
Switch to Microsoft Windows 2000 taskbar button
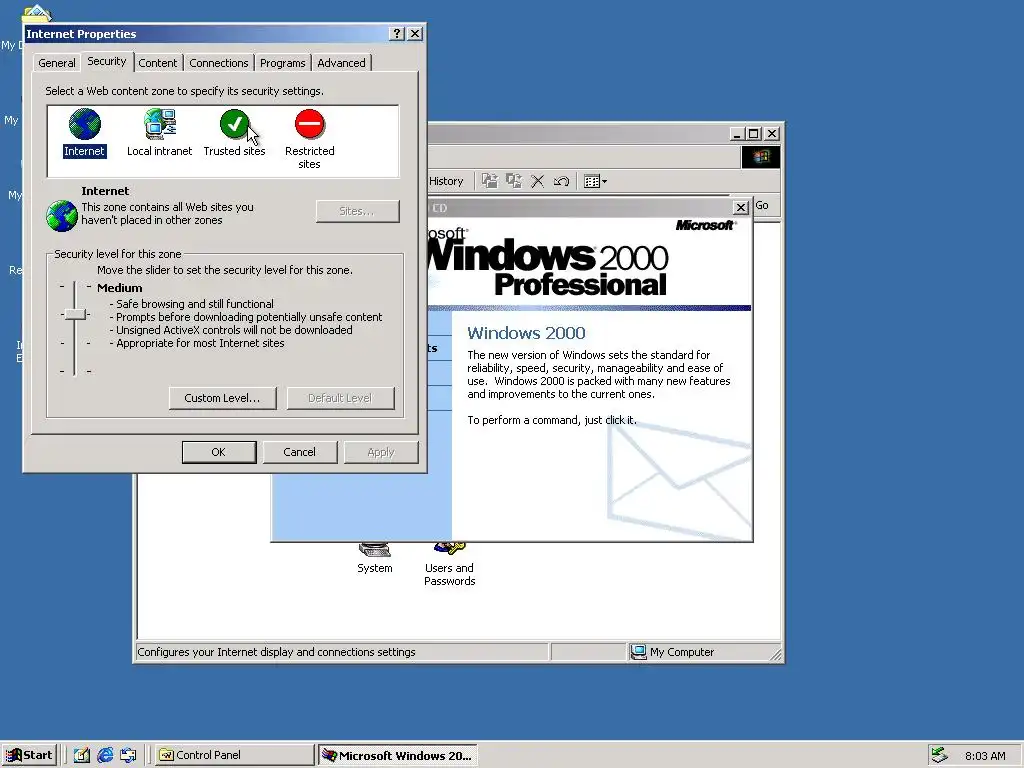coord(398,756)
